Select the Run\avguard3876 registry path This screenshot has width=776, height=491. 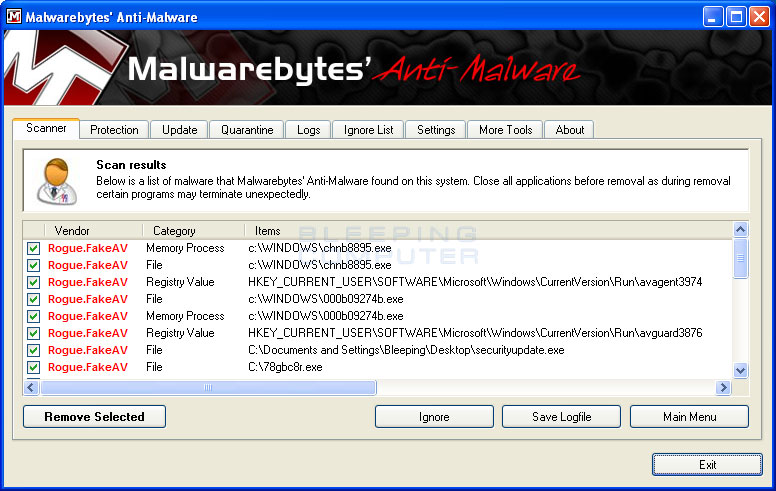coord(475,333)
